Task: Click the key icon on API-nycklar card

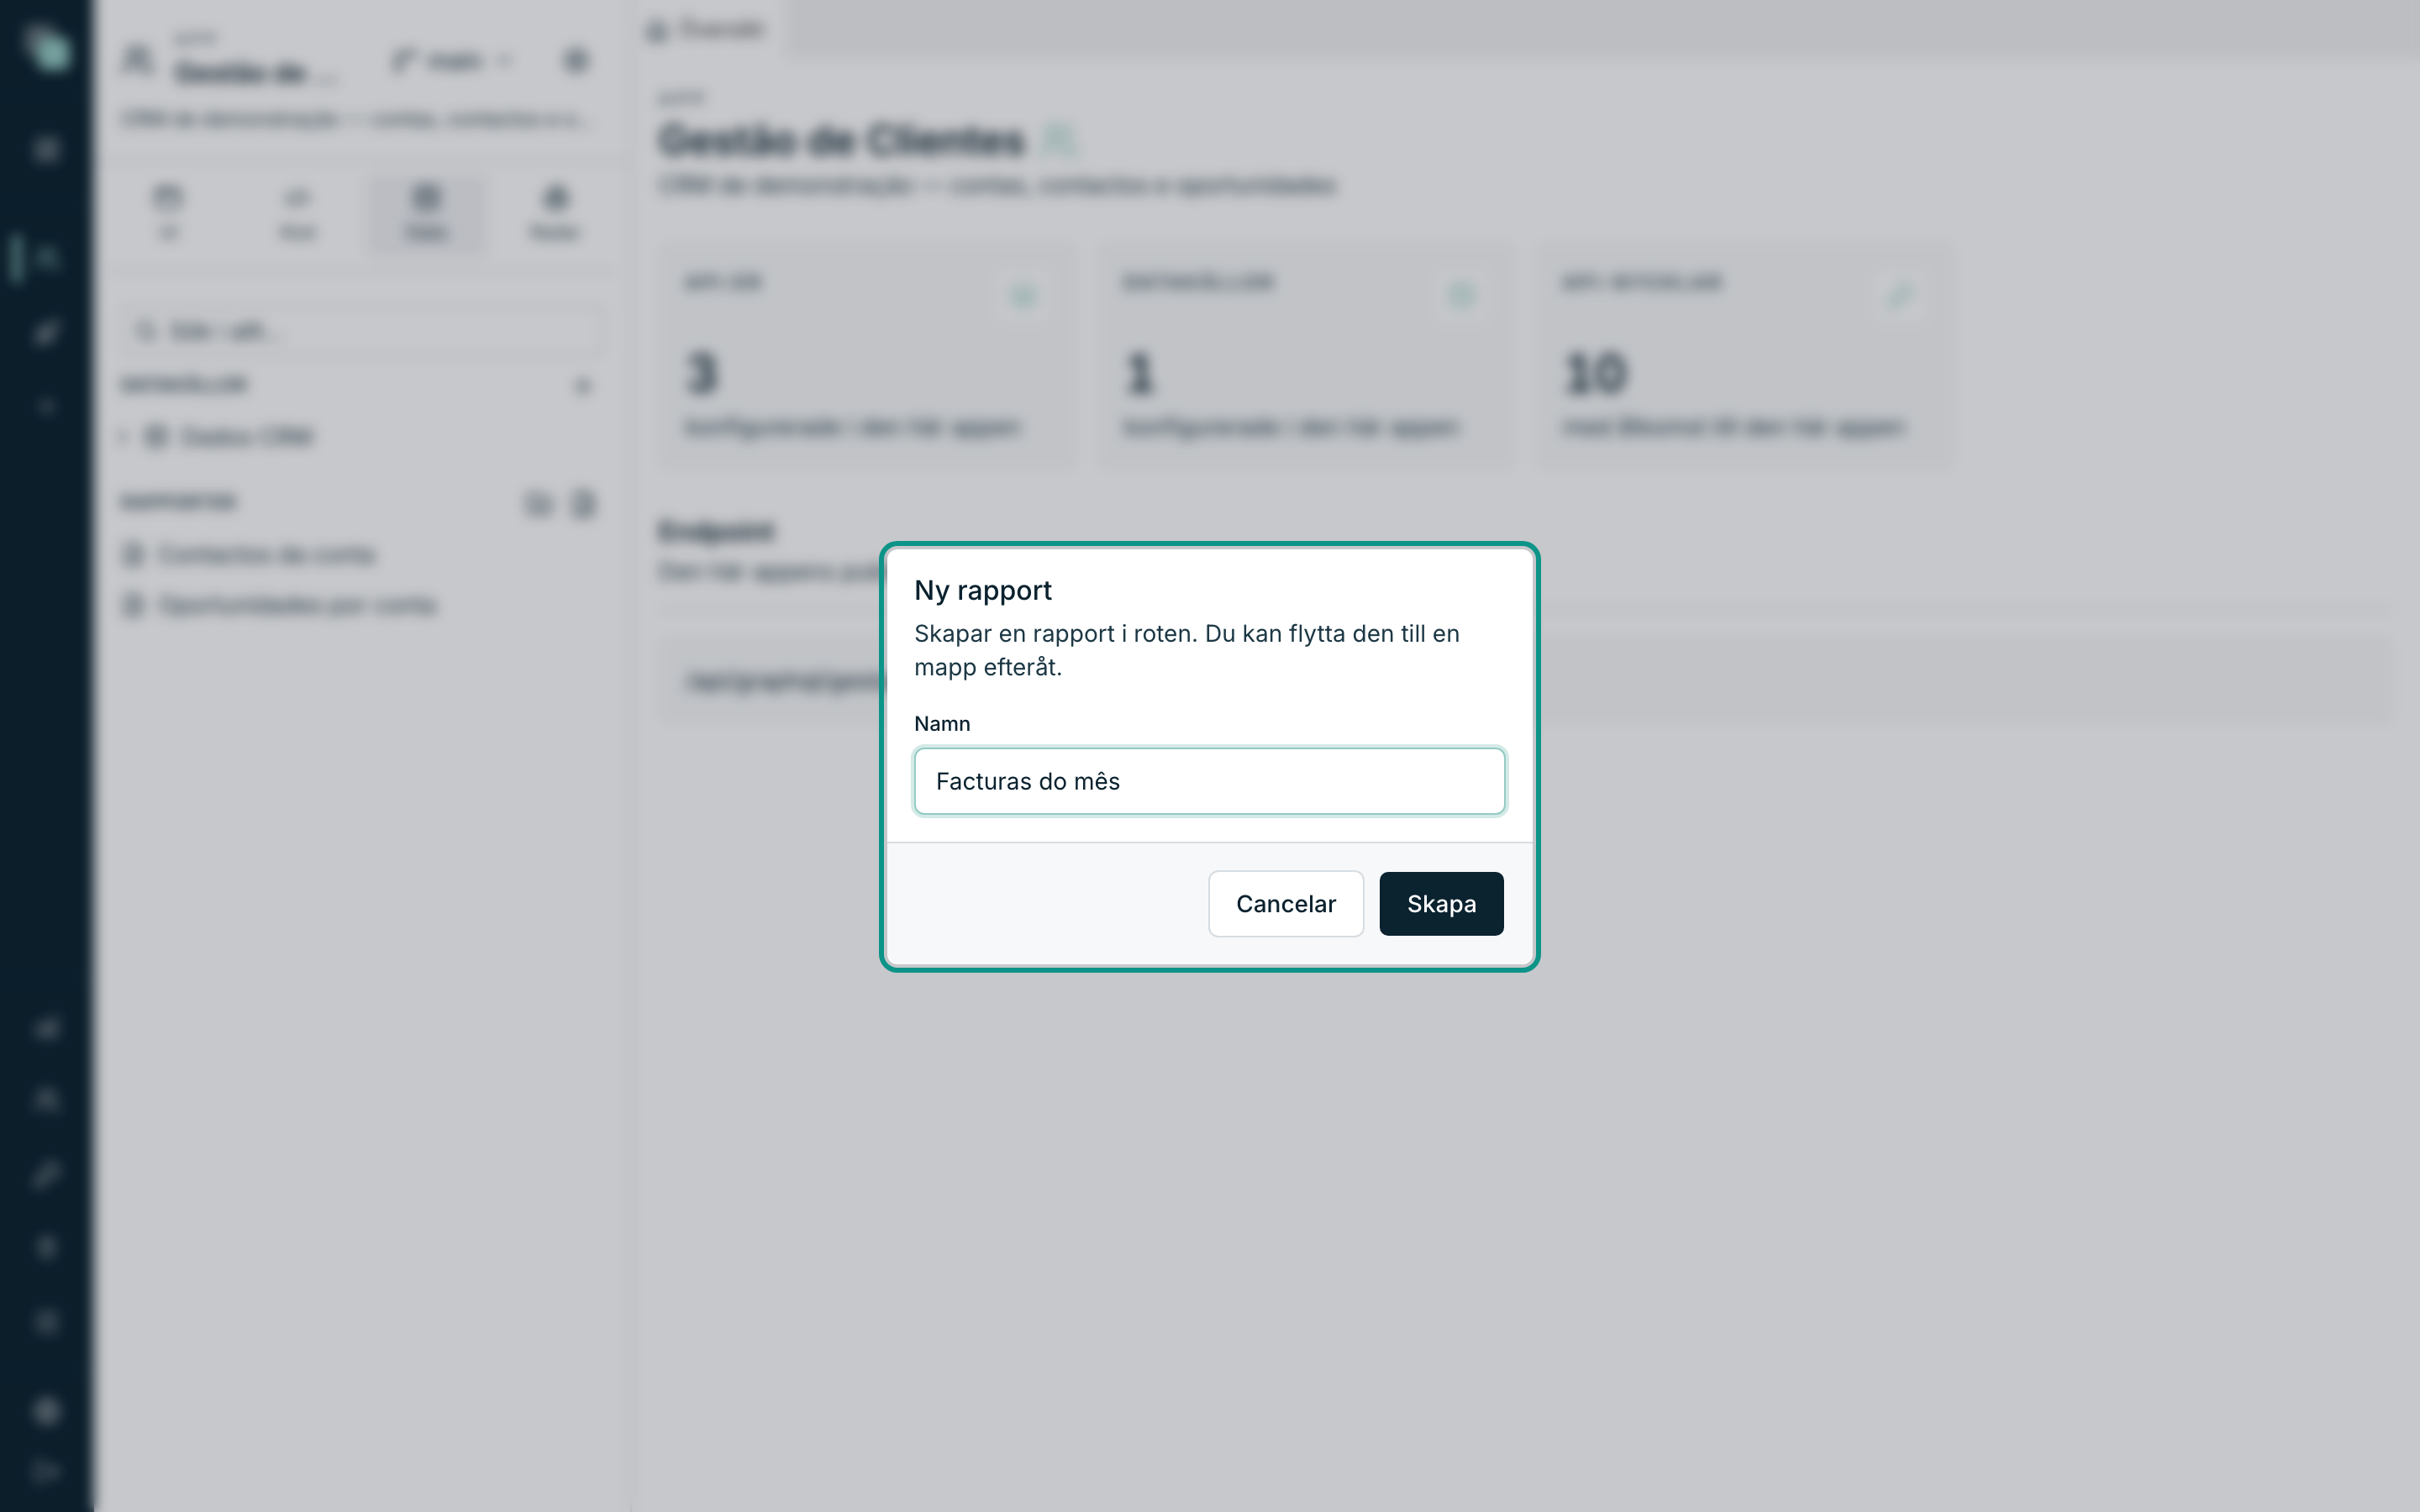Action: (x=1899, y=296)
